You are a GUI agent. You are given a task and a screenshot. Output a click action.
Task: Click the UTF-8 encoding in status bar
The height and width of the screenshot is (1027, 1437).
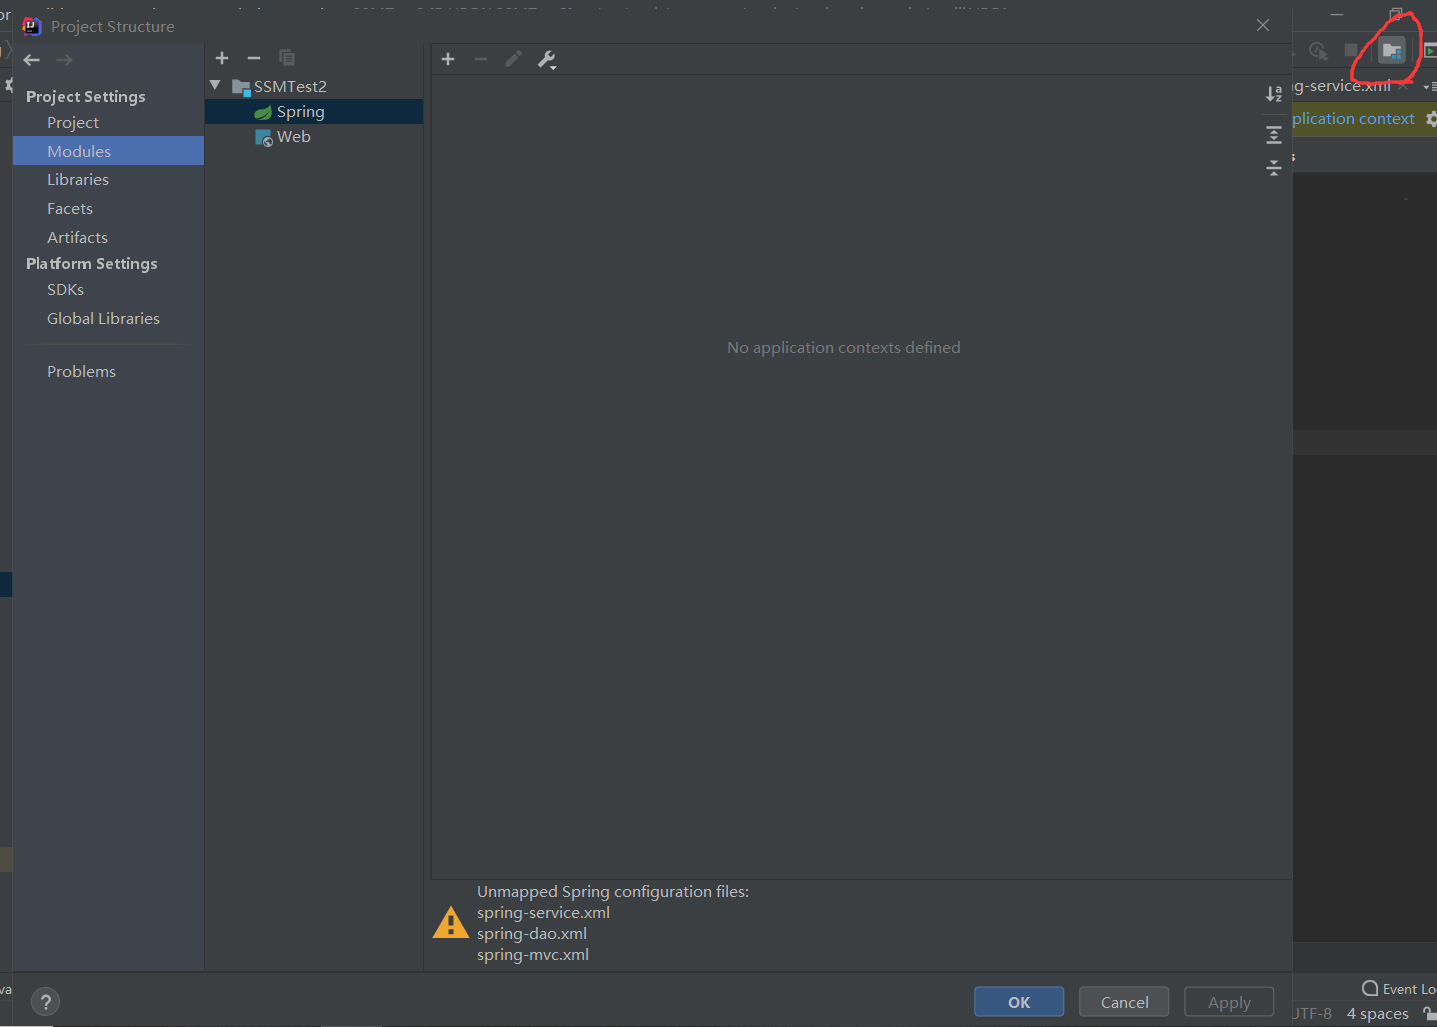coord(1312,1014)
